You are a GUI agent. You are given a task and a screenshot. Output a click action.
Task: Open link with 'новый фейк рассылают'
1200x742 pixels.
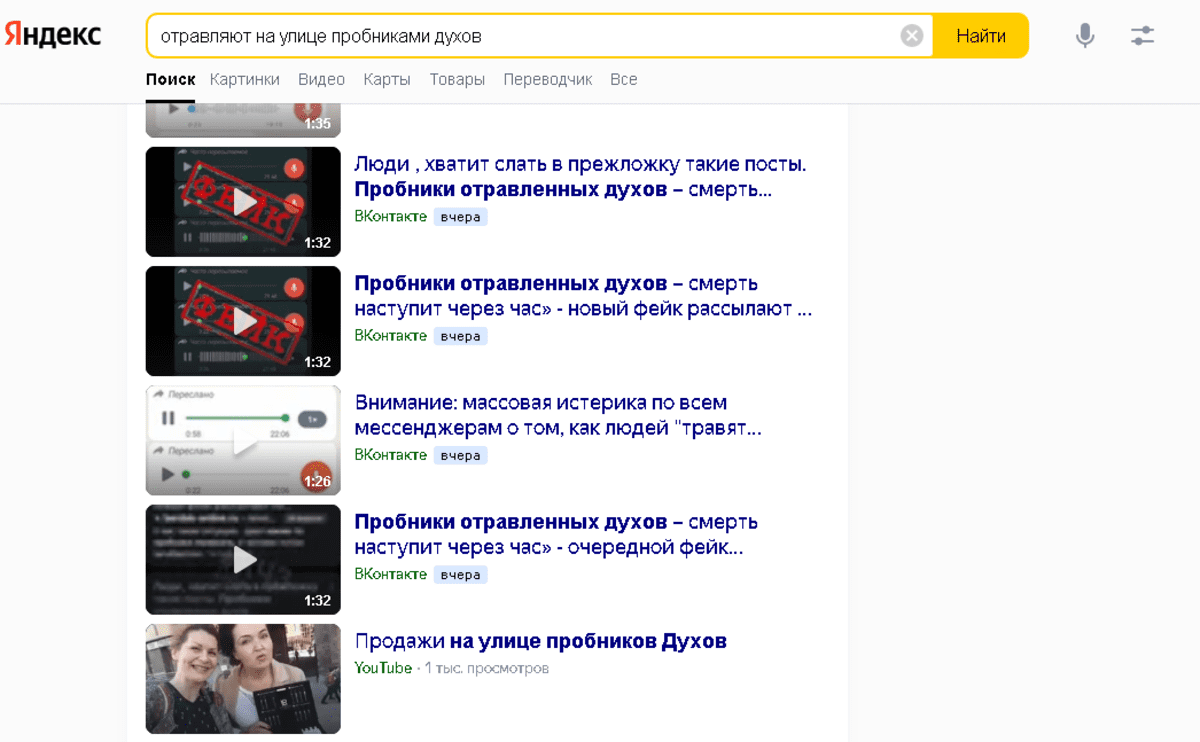click(583, 296)
